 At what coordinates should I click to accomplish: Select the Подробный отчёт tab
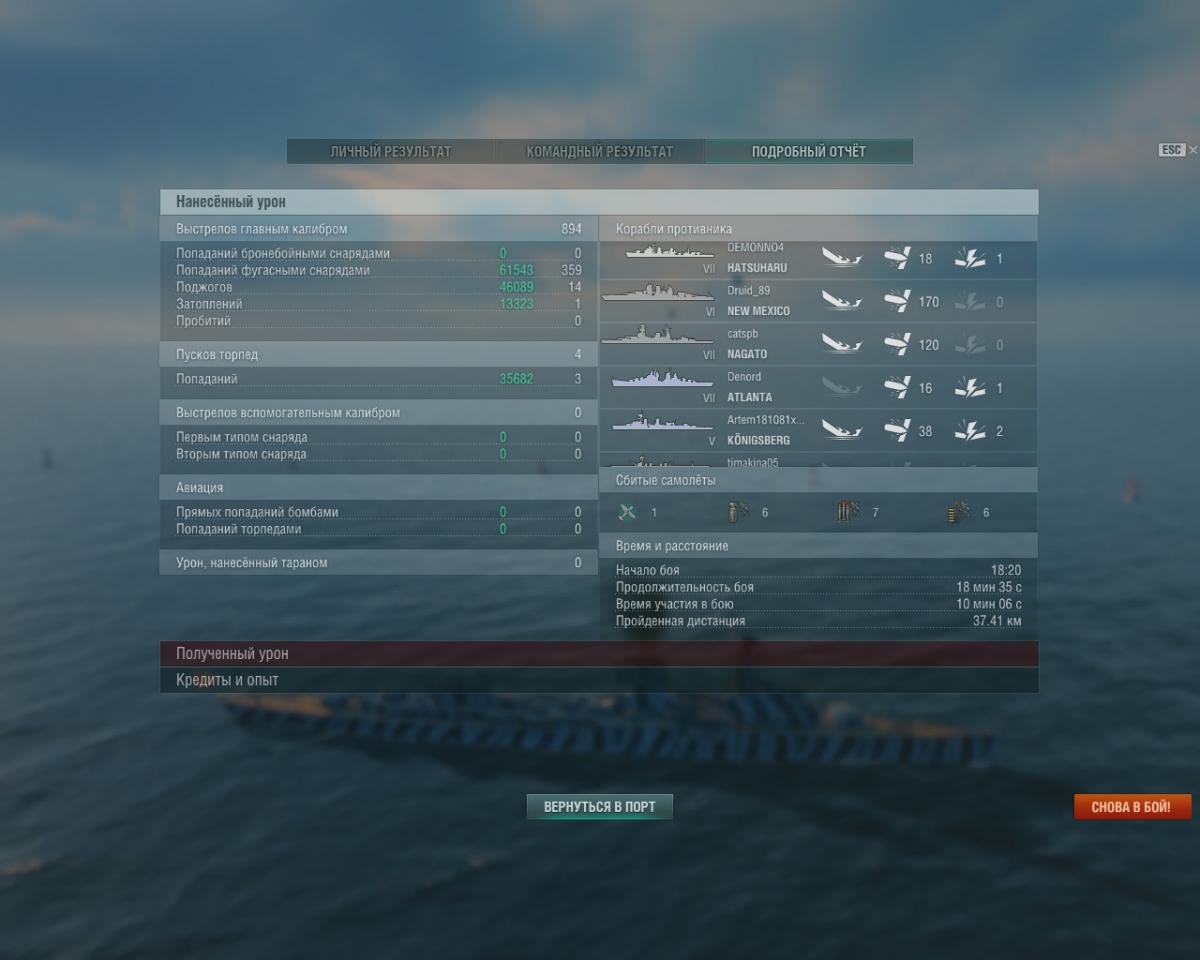[809, 152]
